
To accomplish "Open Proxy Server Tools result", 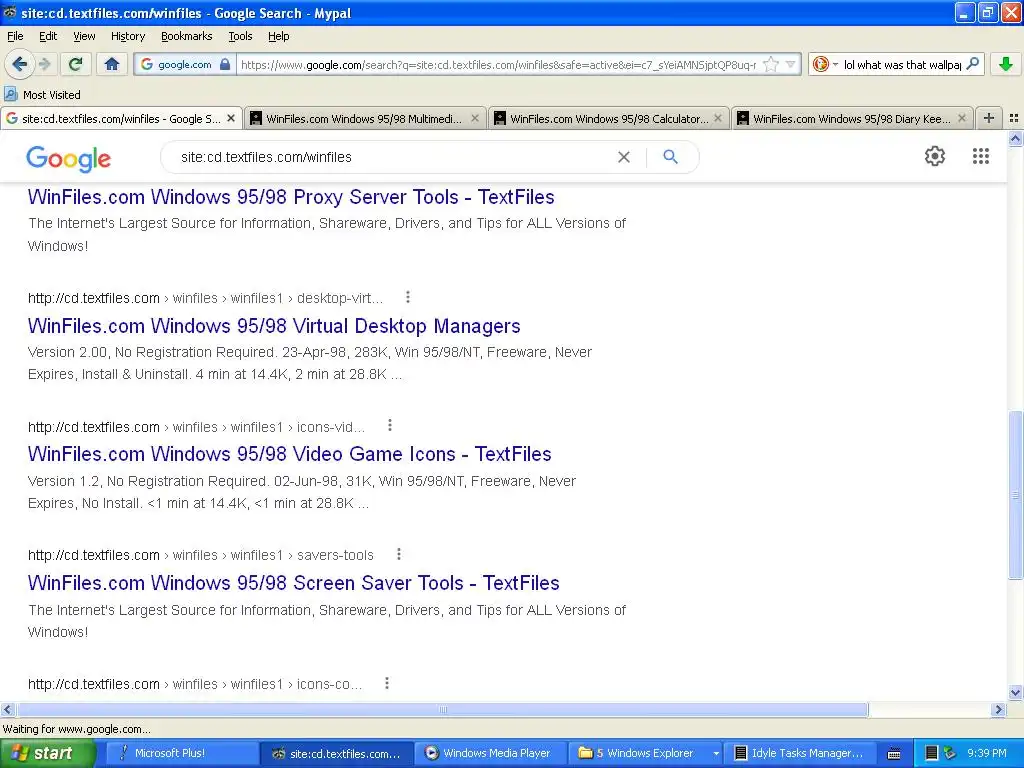I will point(291,197).
